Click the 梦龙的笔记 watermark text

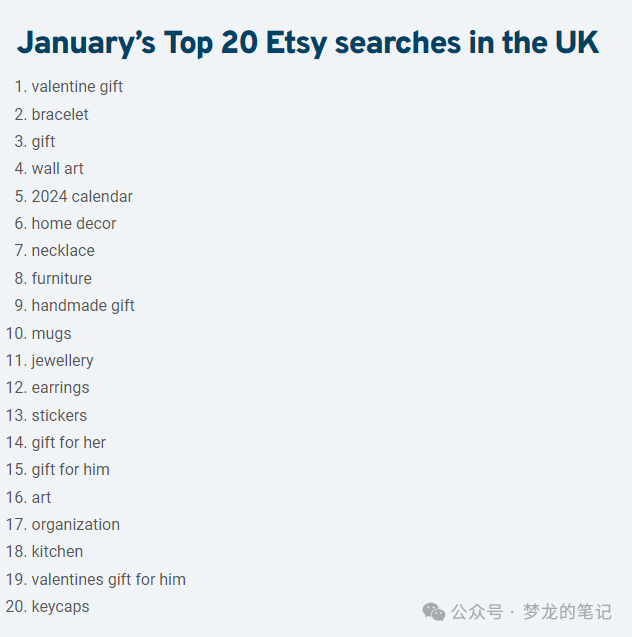pos(567,611)
